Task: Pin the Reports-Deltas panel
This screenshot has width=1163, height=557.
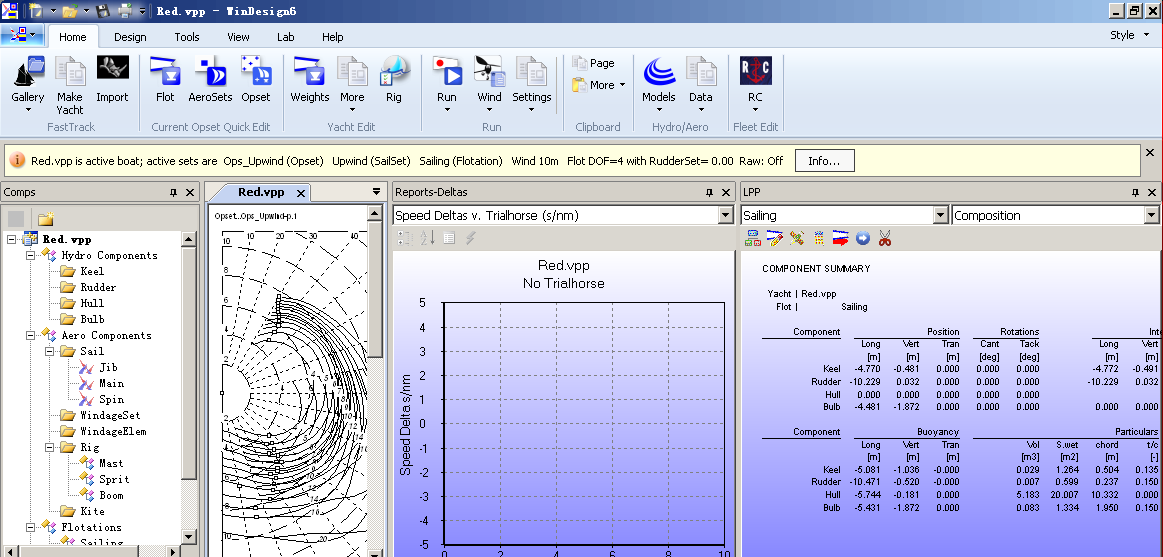Action: (x=710, y=192)
